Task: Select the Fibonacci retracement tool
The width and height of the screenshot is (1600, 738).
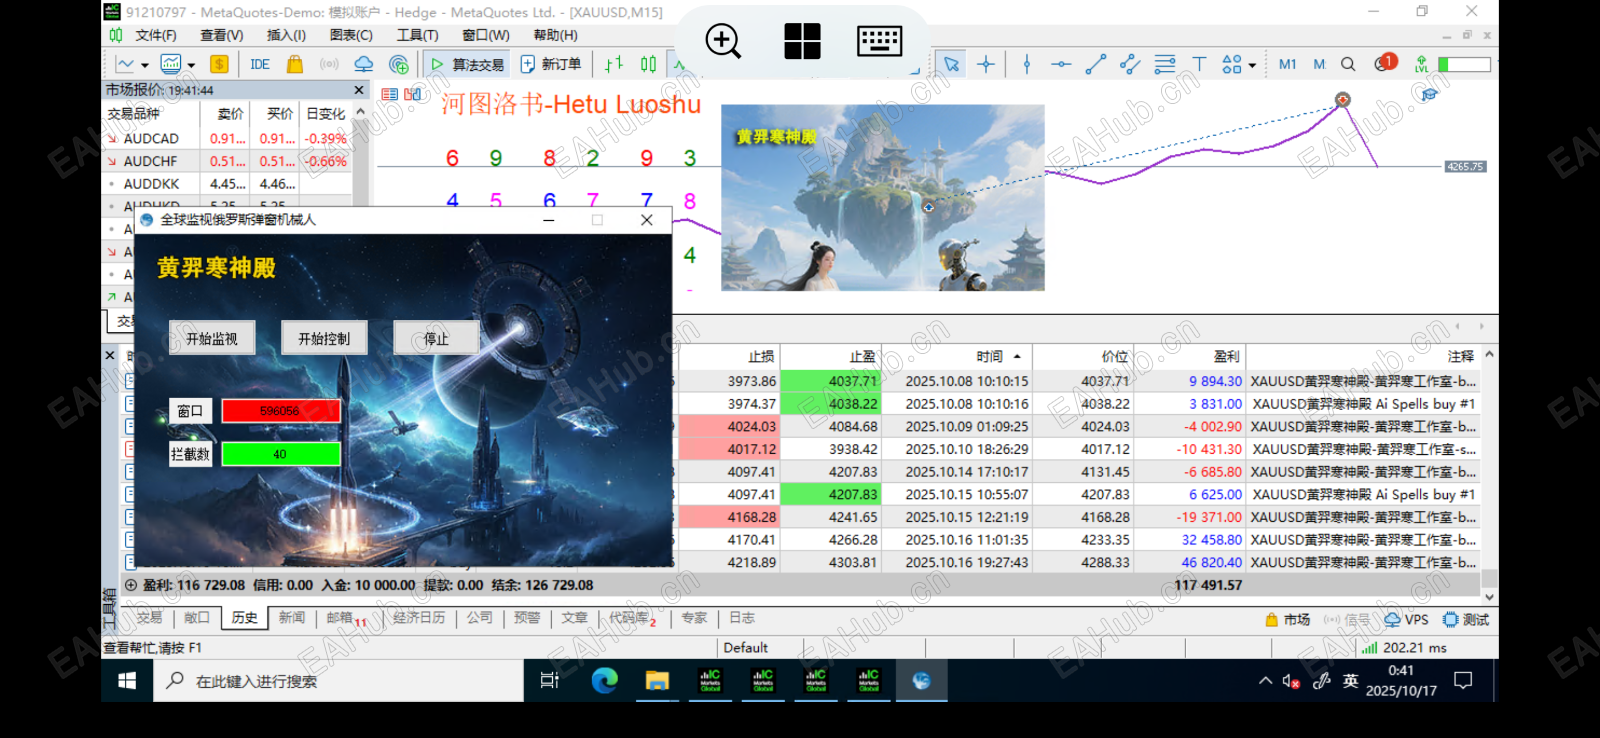Action: [x=1165, y=64]
